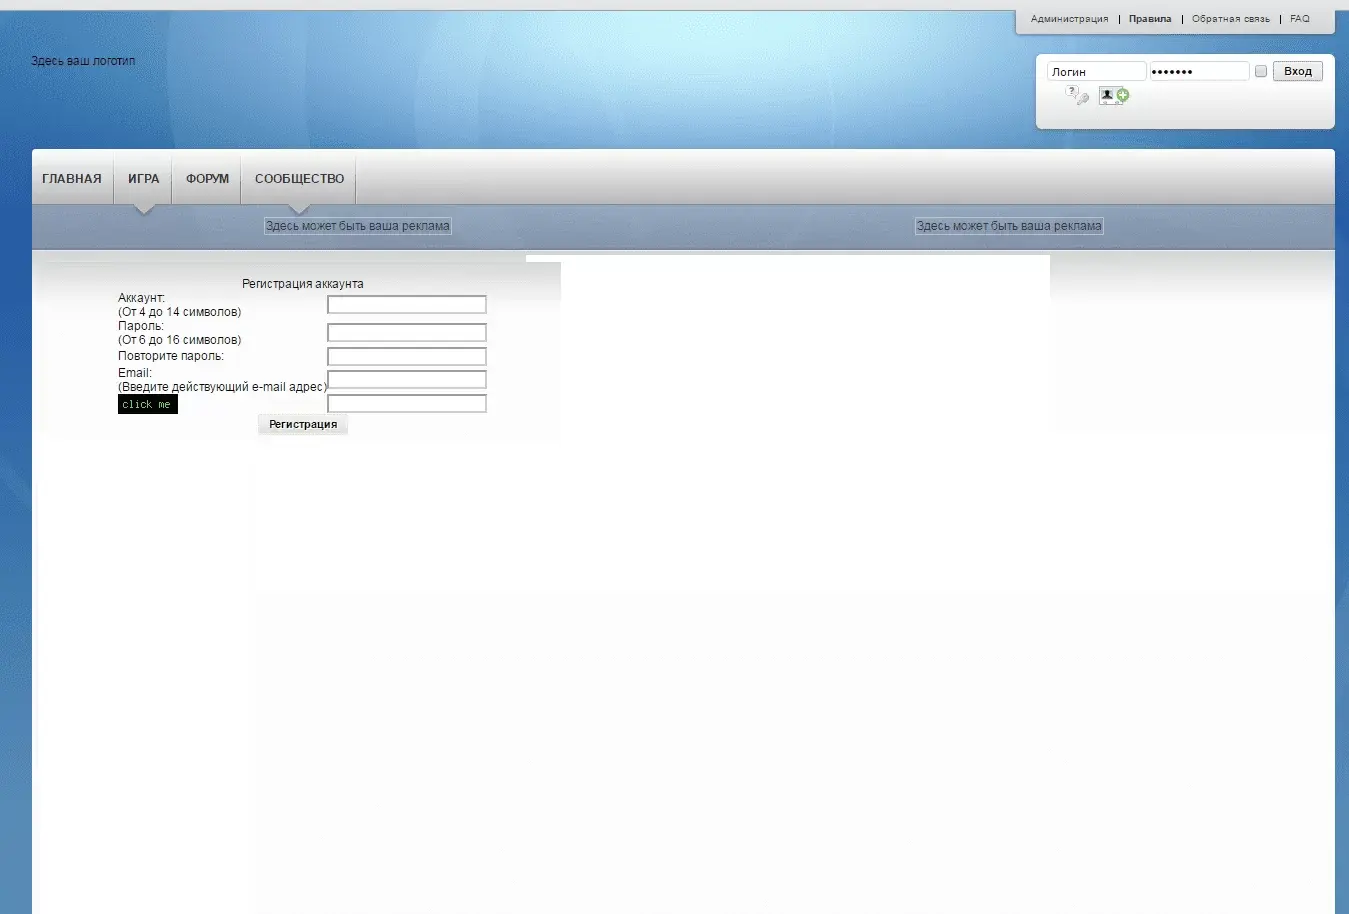Open the ФОРУМ section
Viewport: 1349px width, 914px height.
[207, 179]
